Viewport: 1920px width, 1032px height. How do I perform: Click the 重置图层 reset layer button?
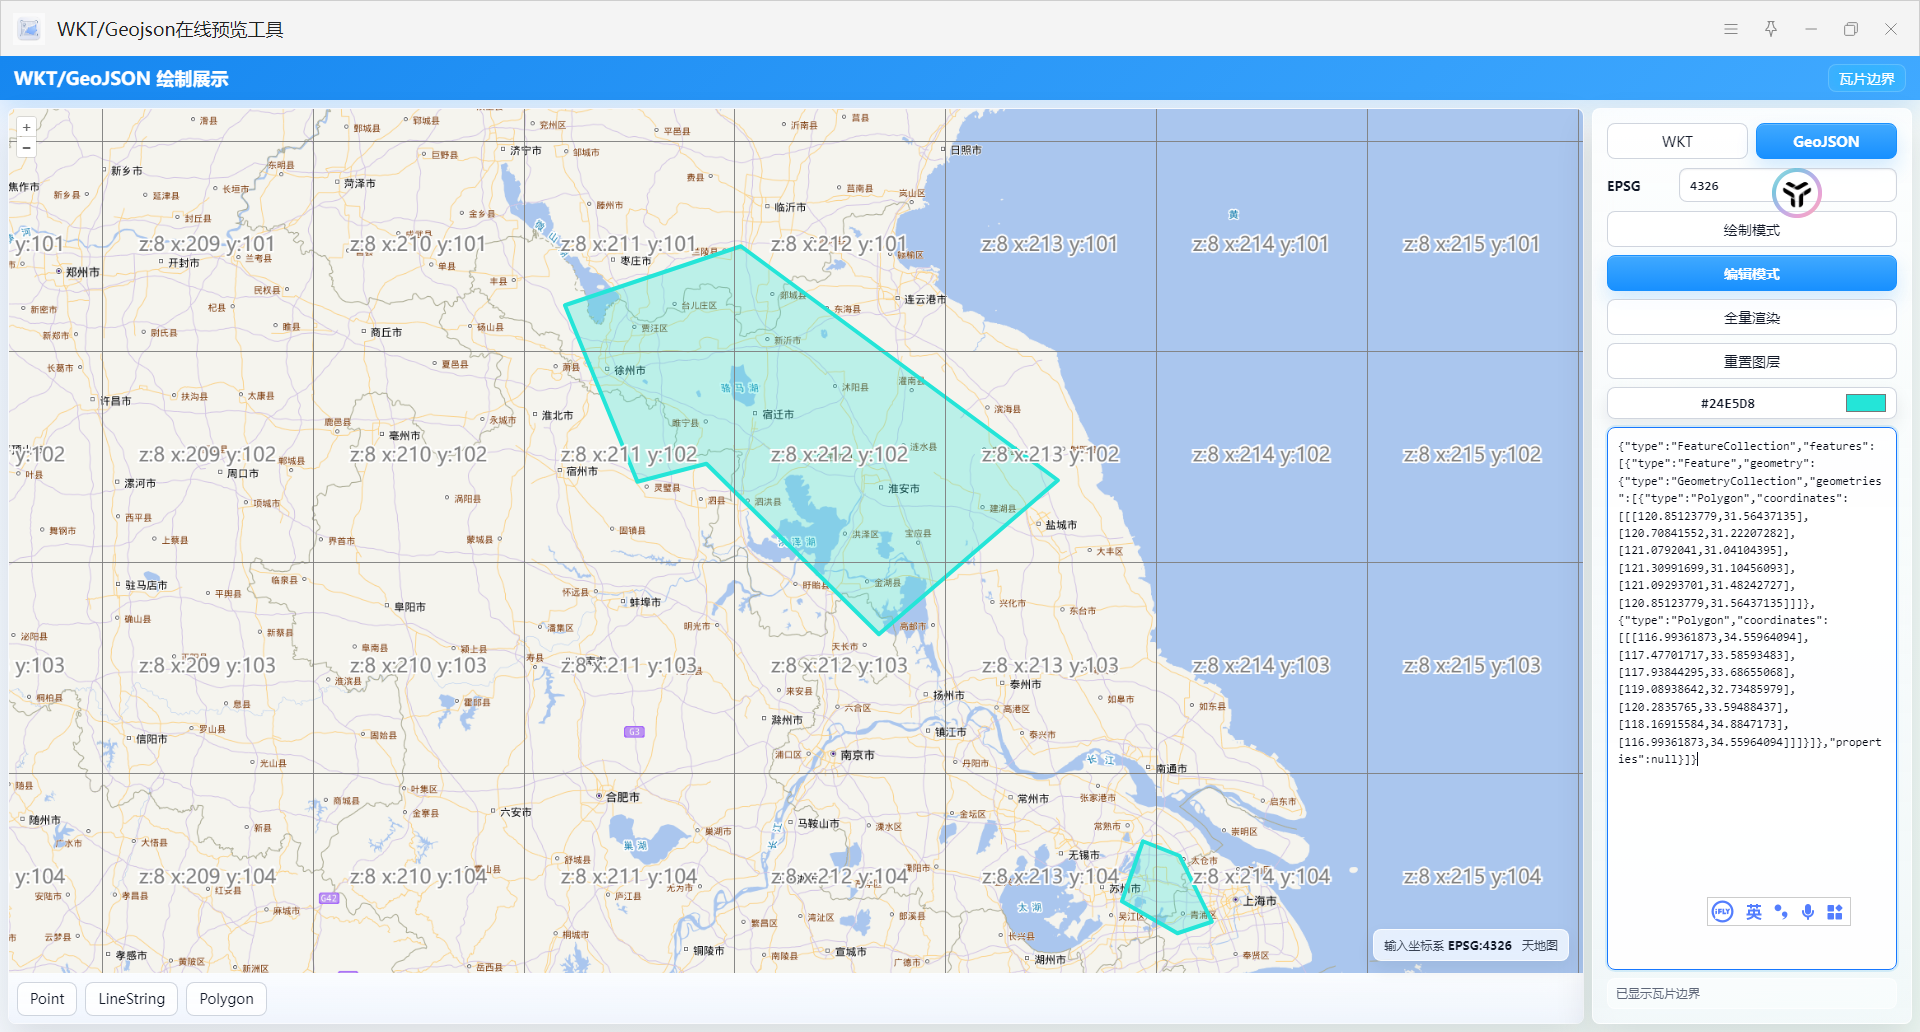[x=1751, y=362]
